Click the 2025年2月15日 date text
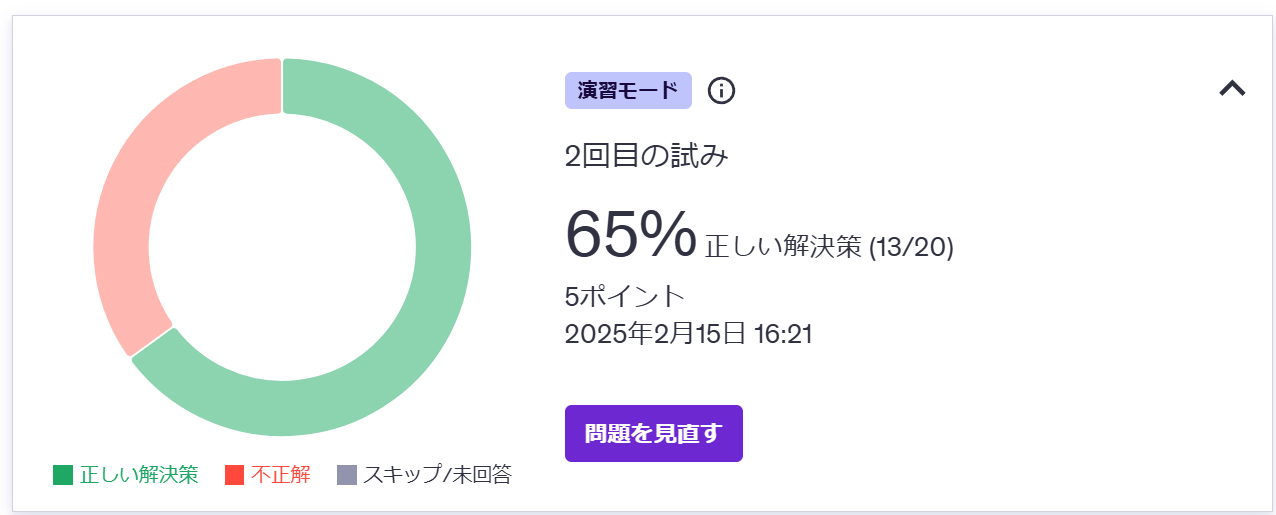Viewport: 1276px width, 515px height. pos(655,333)
